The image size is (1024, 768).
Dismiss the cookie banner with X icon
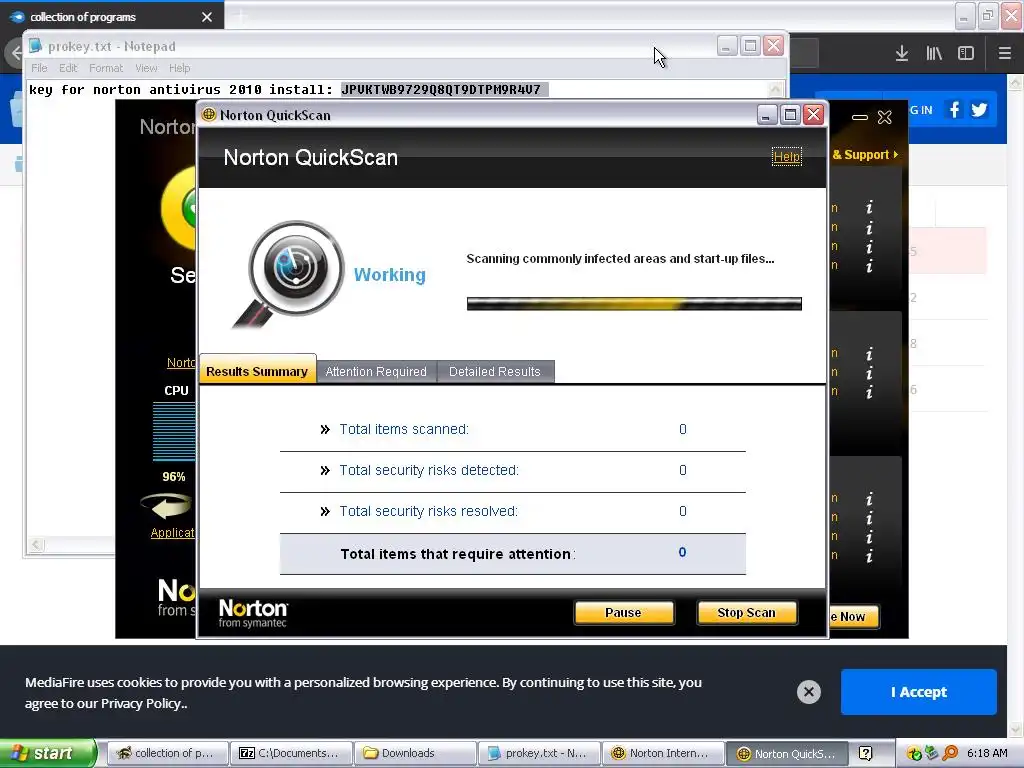click(x=808, y=692)
